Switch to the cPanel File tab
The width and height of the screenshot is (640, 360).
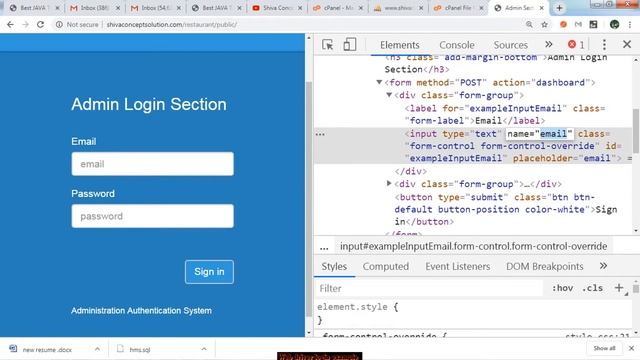pyautogui.click(x=458, y=8)
